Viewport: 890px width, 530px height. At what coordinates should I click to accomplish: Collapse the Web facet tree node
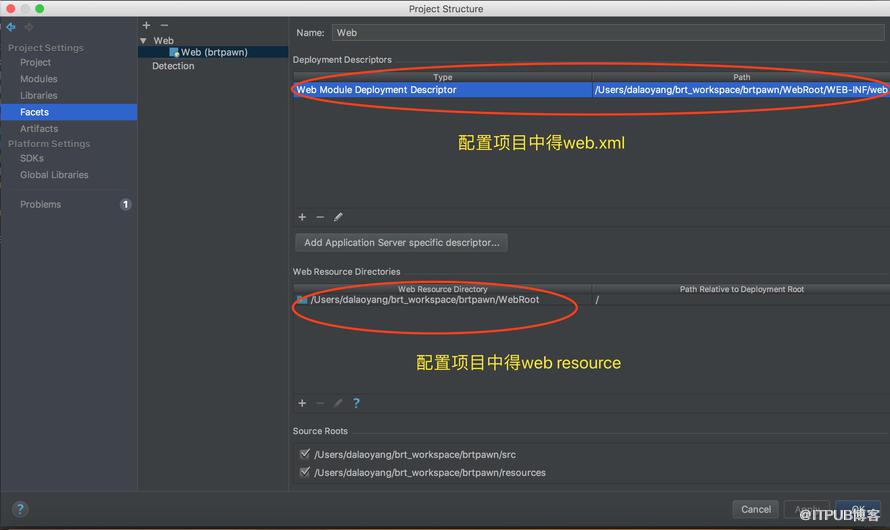[144, 41]
